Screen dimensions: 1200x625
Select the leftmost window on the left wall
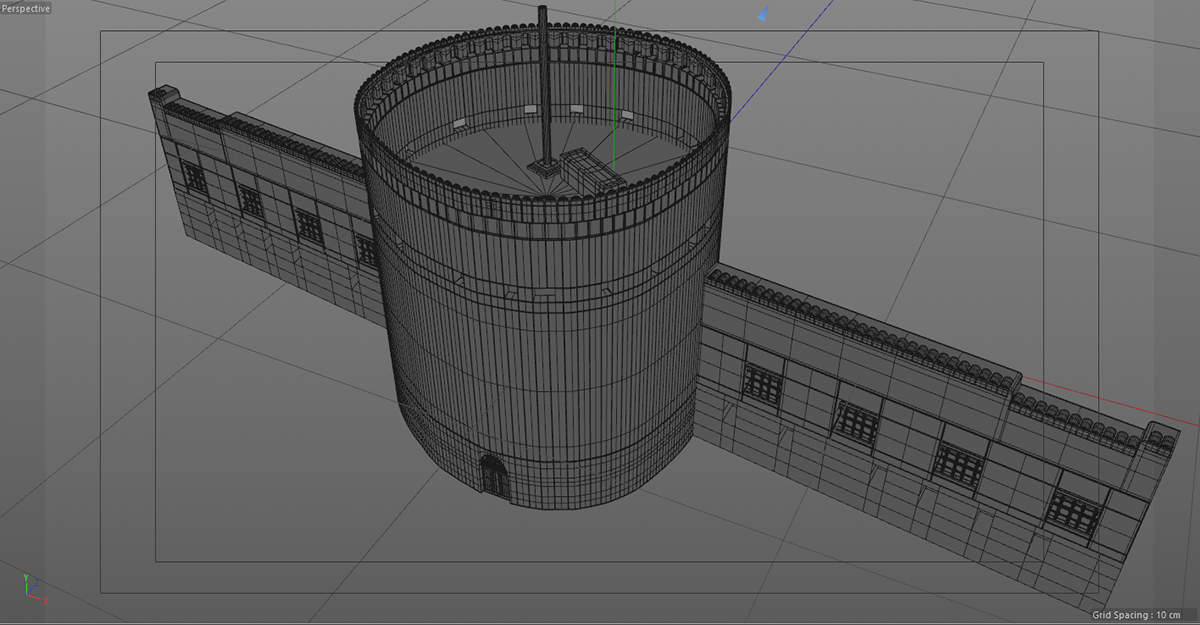coord(195,178)
